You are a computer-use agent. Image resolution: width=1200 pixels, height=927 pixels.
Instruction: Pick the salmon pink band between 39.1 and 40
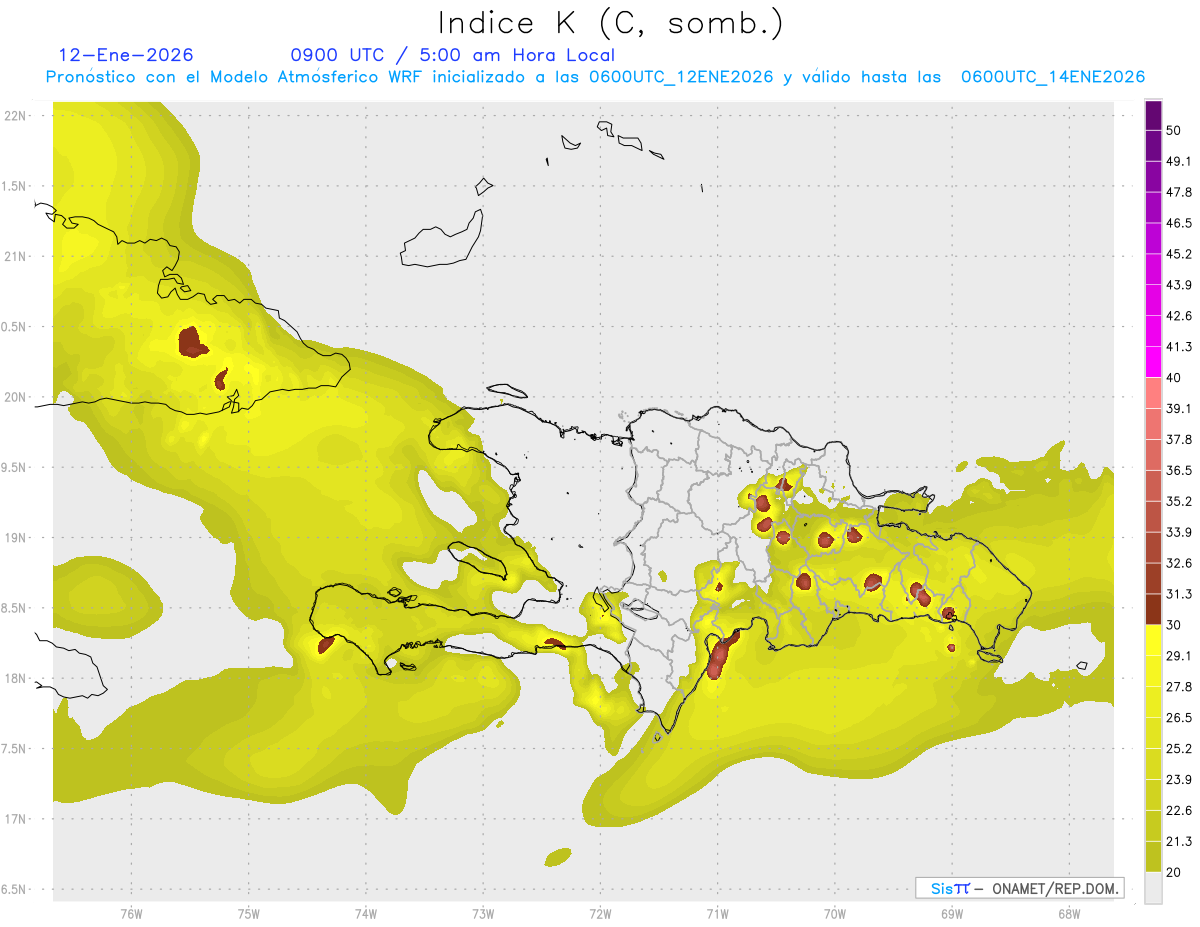(1153, 393)
